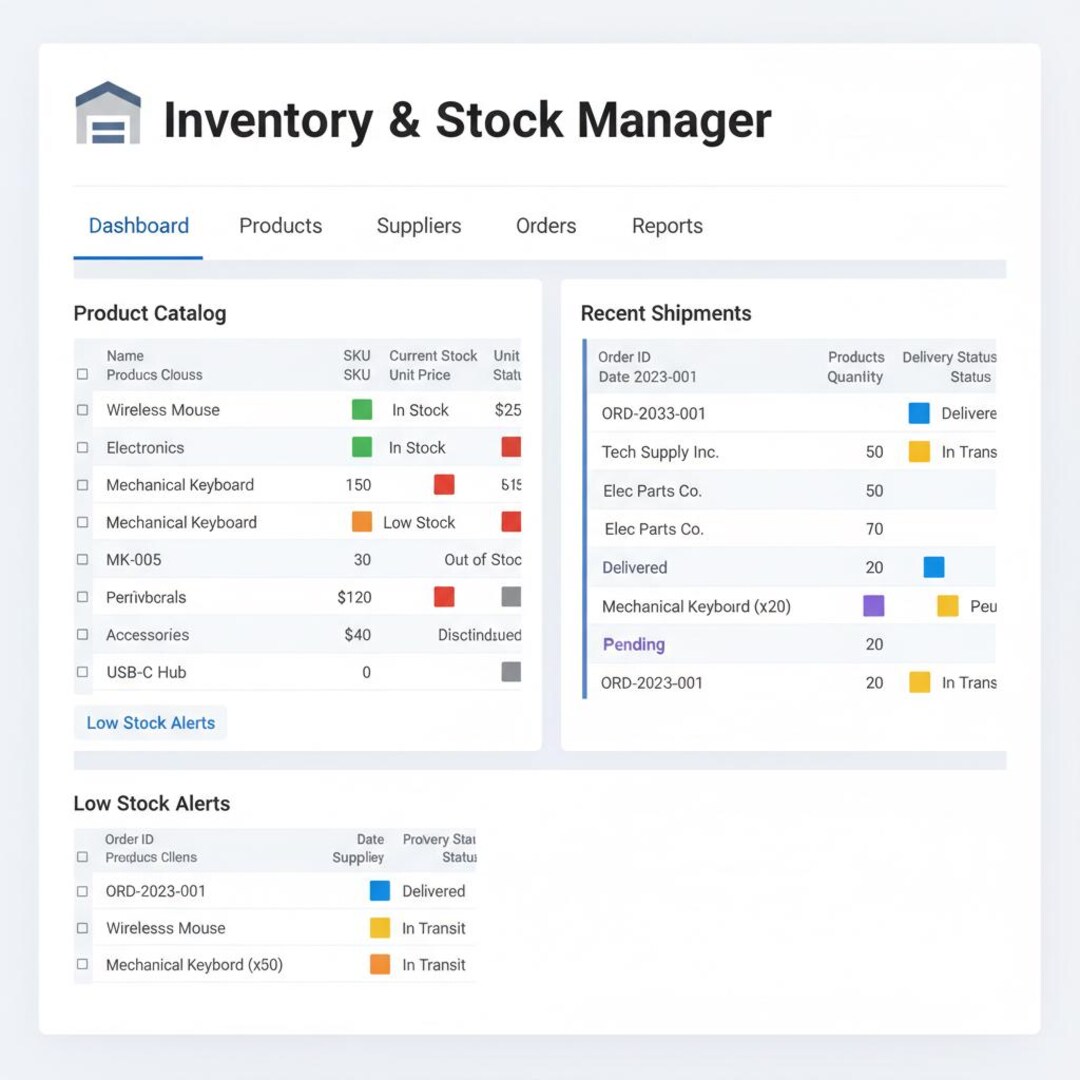Check the Low Stock Alerts ORD-2023-001 checkbox
This screenshot has height=1080, width=1080.
click(83, 891)
